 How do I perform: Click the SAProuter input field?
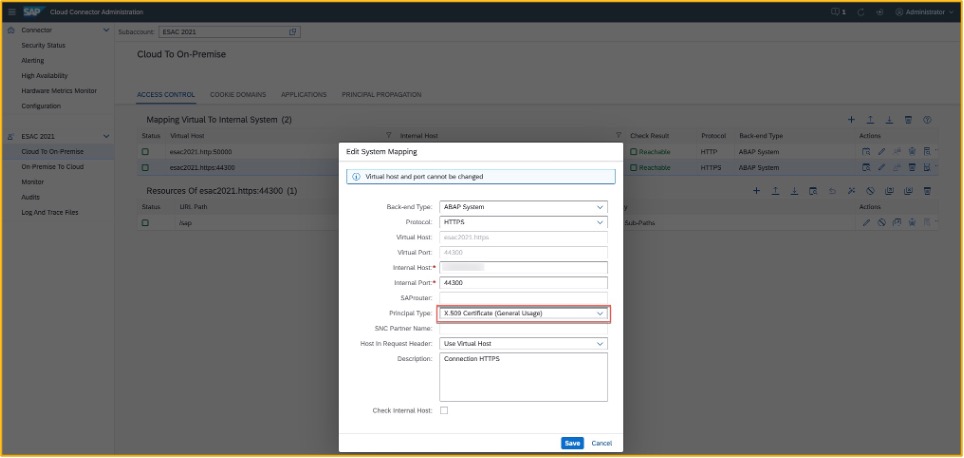(523, 298)
